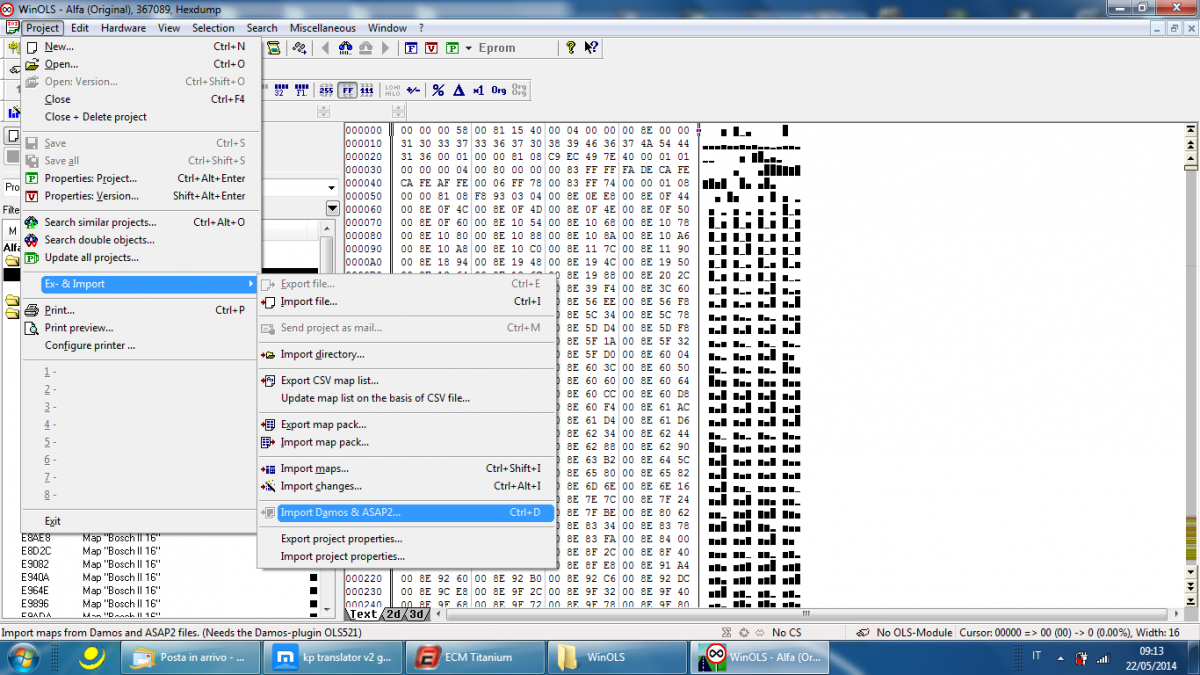This screenshot has width=1200, height=675.
Task: Click hexdump address 000010
Action: click(363, 144)
